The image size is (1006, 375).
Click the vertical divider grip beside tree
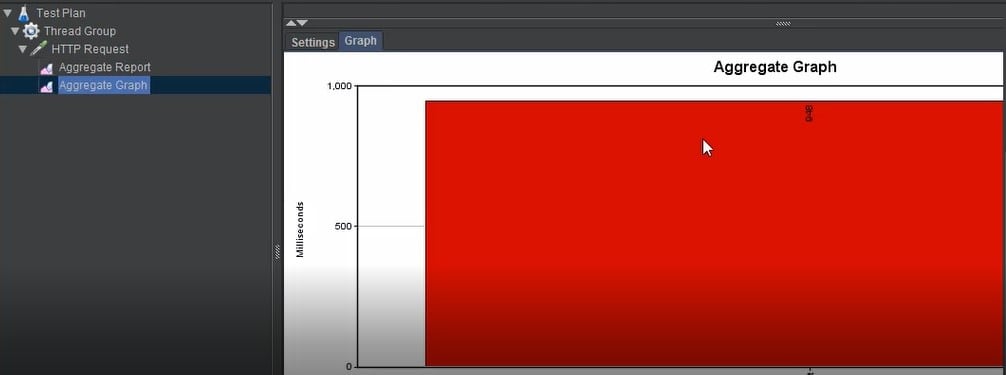[x=277, y=252]
